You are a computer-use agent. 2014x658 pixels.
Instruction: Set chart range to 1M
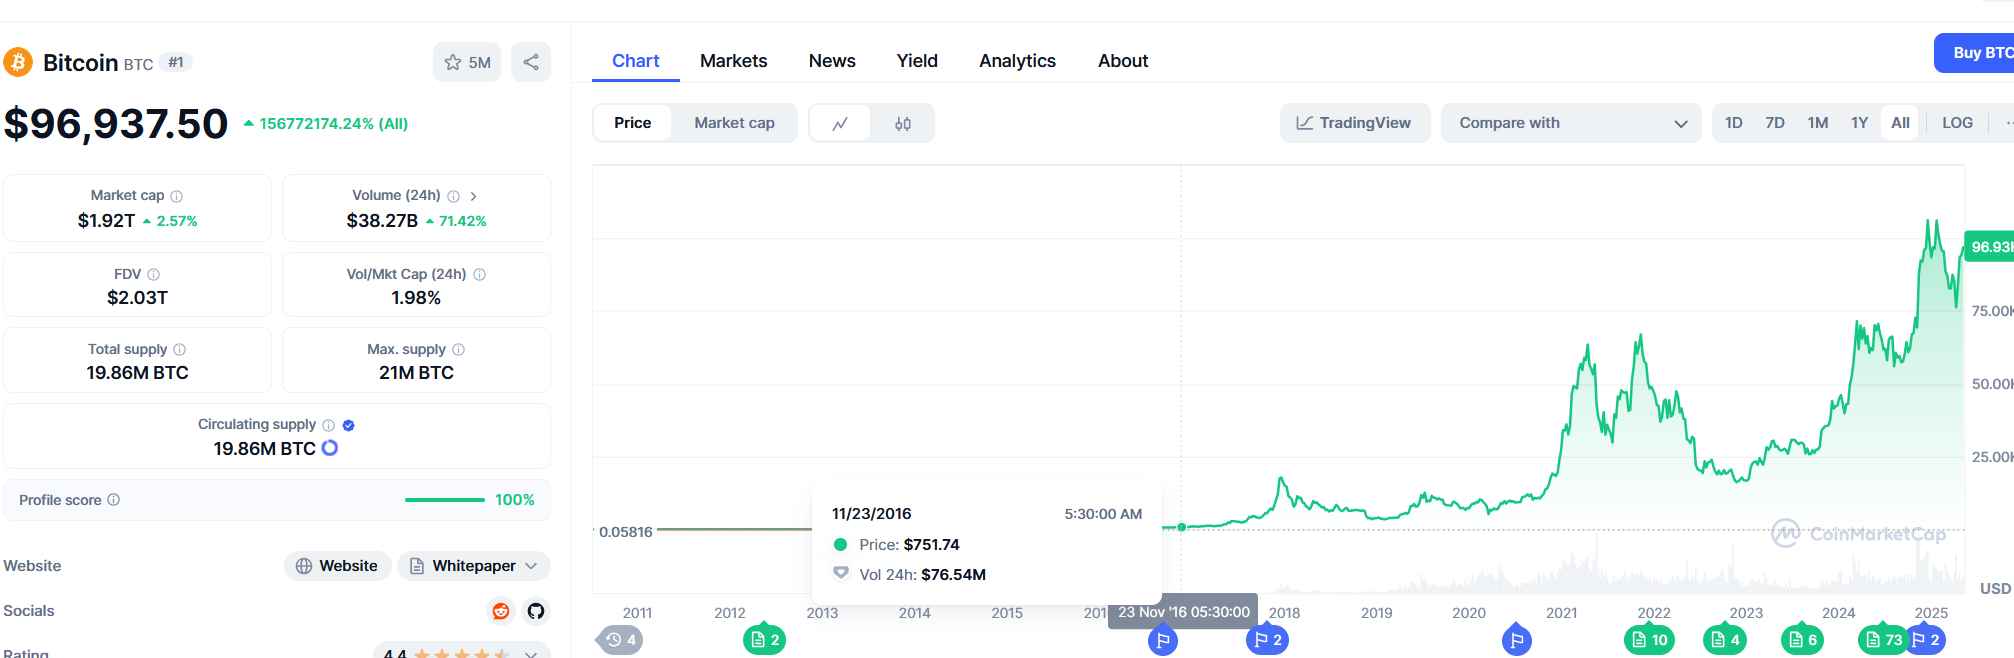tap(1817, 123)
